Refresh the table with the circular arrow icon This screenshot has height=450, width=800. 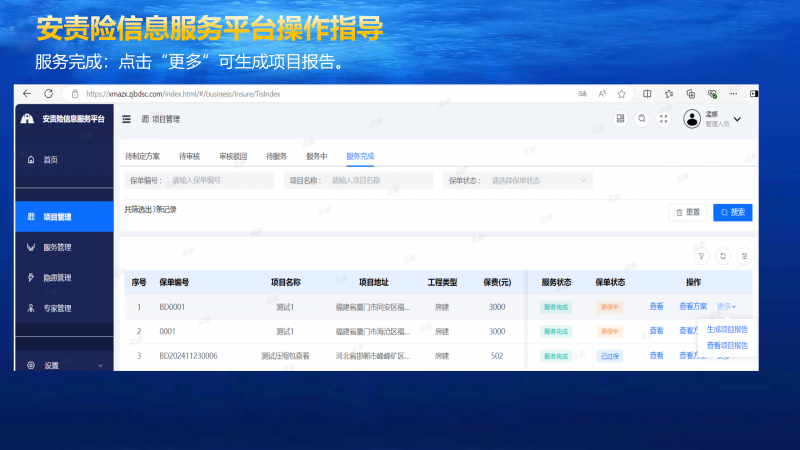(723, 256)
